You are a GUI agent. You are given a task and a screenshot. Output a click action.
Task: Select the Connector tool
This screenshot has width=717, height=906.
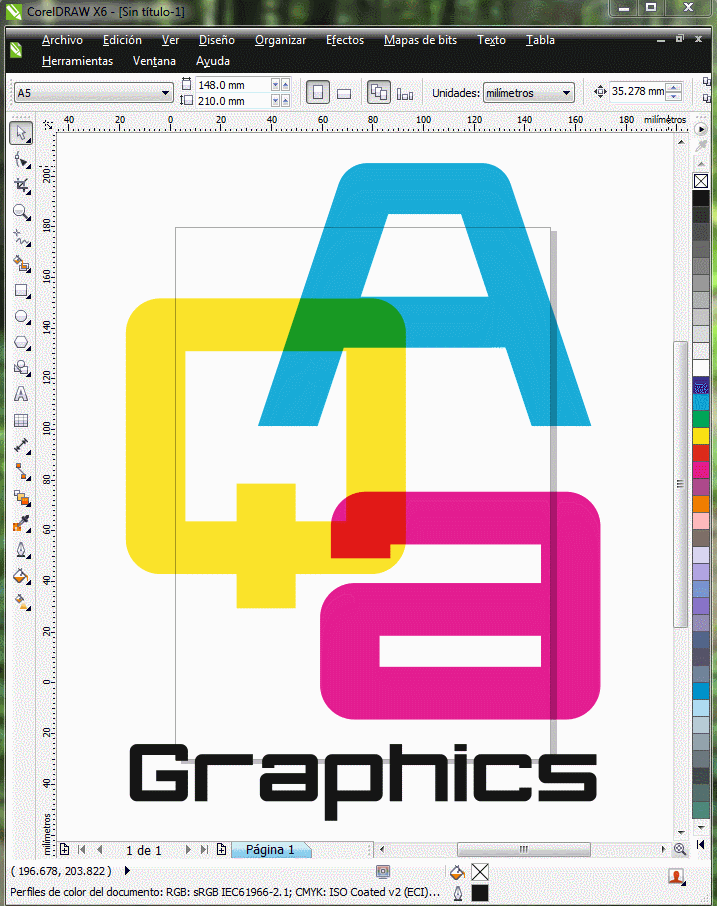pos(21,472)
